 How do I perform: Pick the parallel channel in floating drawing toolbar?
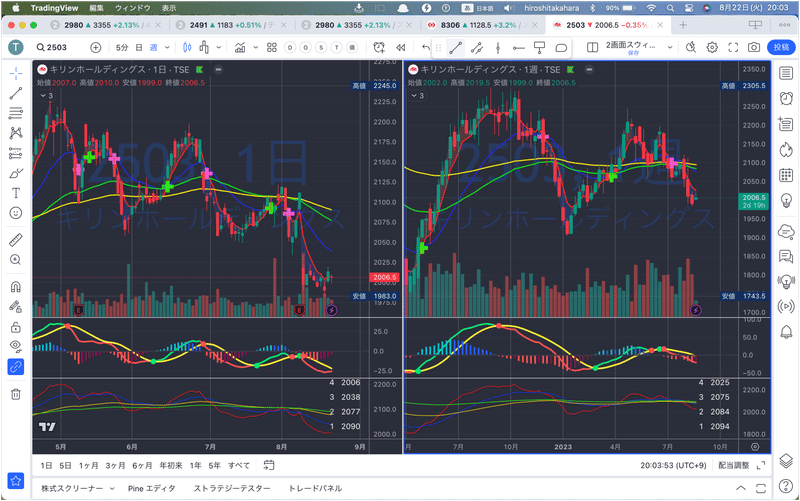coord(477,48)
